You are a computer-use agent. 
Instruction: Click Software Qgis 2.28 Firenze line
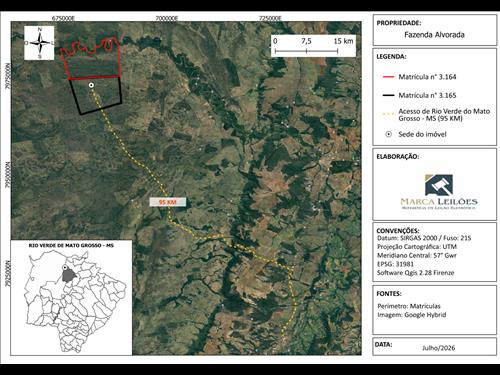[x=415, y=273]
